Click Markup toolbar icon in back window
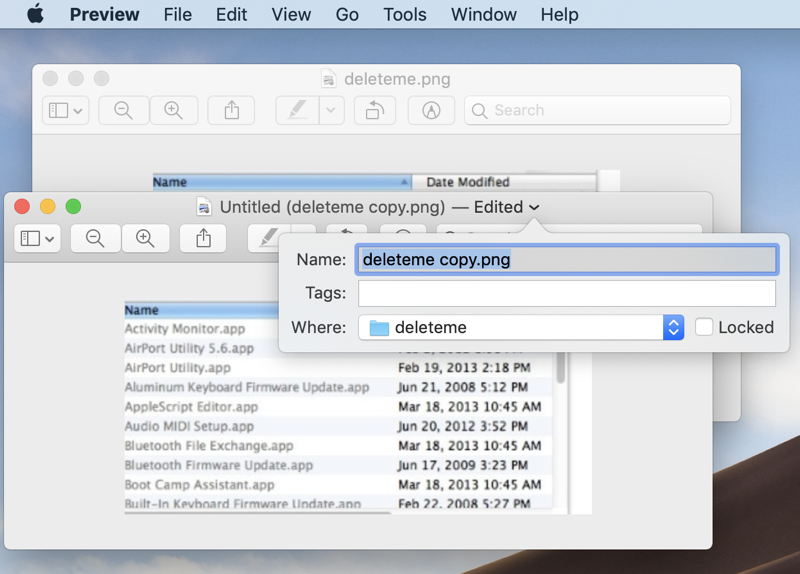The width and height of the screenshot is (800, 574). 431,110
